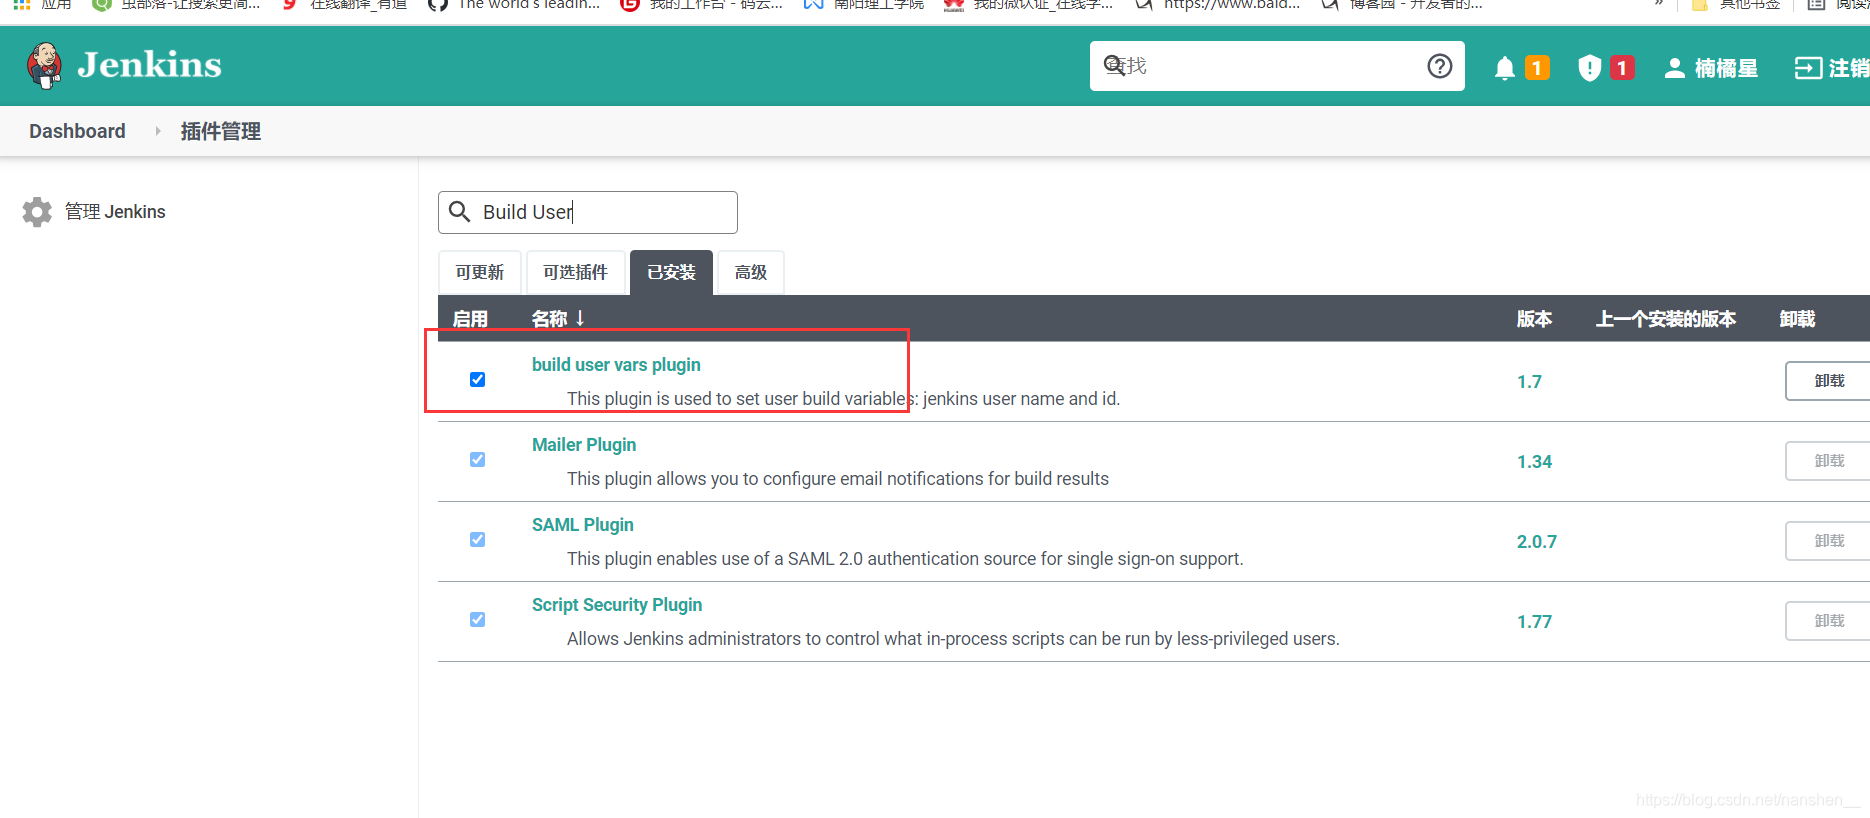Toggle build user vars plugin checkbox
Screen dimensions: 1870x818
tap(478, 379)
